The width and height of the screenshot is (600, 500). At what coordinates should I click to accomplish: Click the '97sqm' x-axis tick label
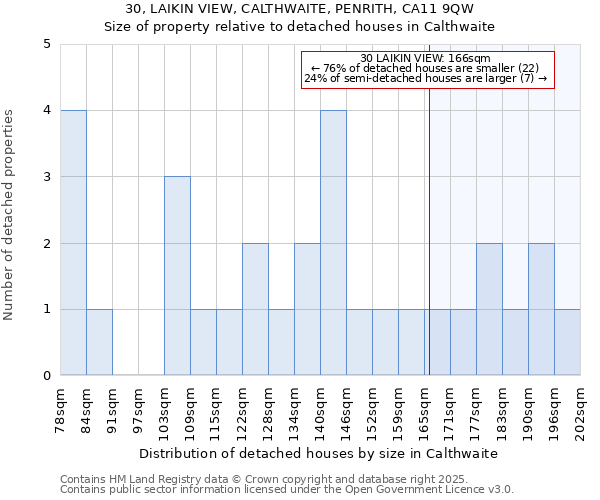coord(138,407)
